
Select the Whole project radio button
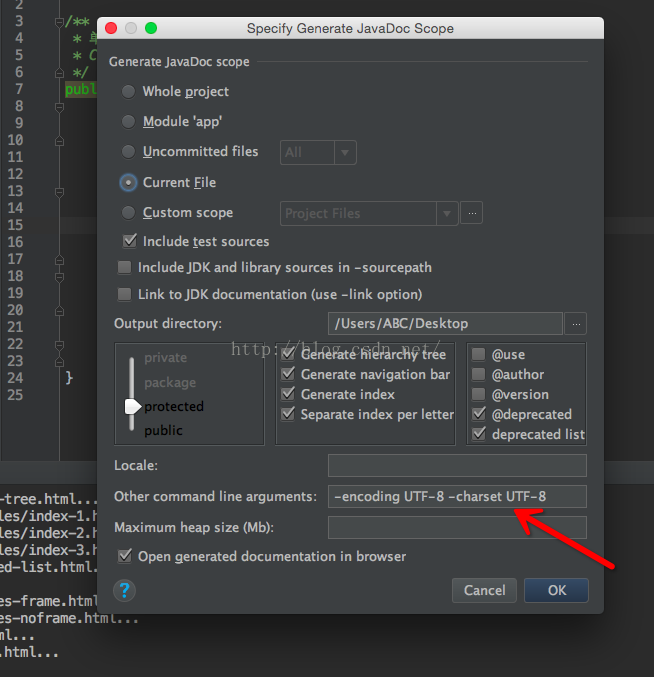(128, 92)
